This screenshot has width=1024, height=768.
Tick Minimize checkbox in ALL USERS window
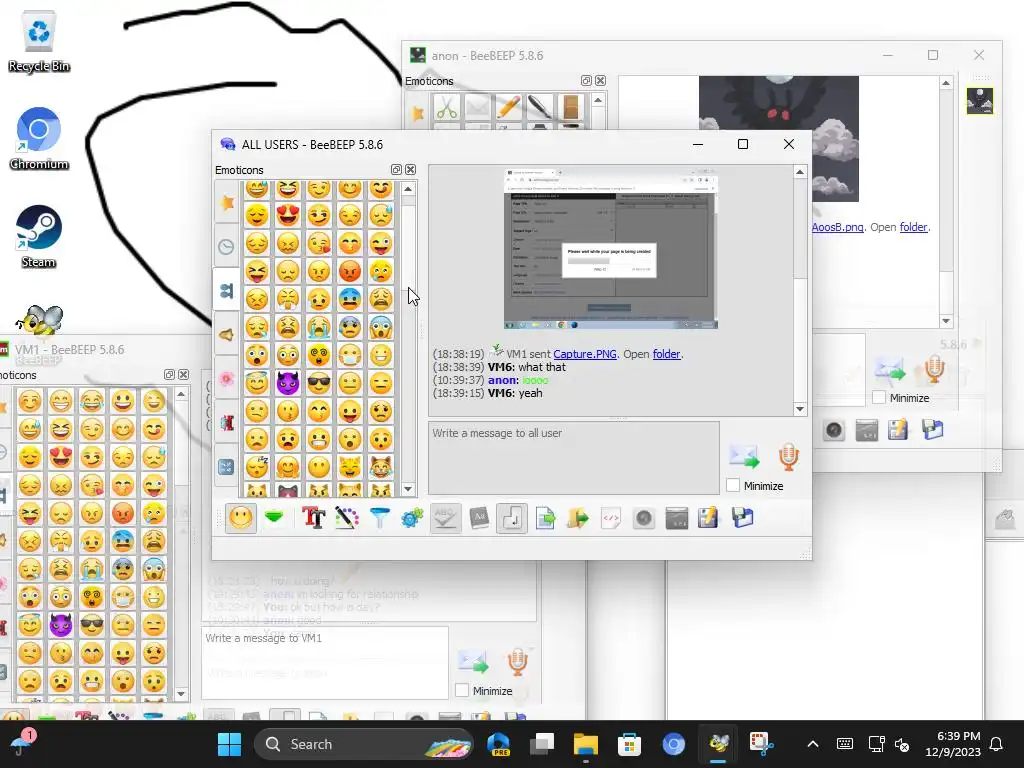(x=733, y=485)
